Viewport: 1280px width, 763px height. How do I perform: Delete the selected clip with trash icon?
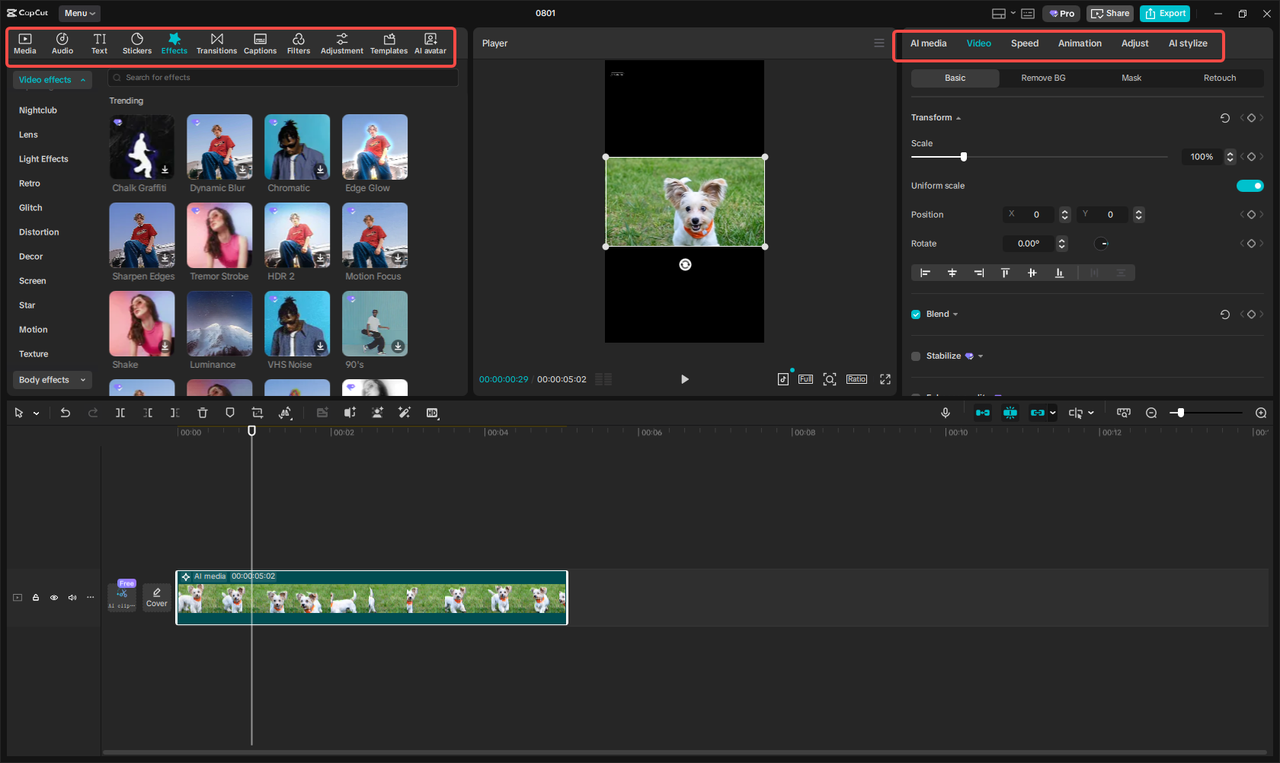203,413
